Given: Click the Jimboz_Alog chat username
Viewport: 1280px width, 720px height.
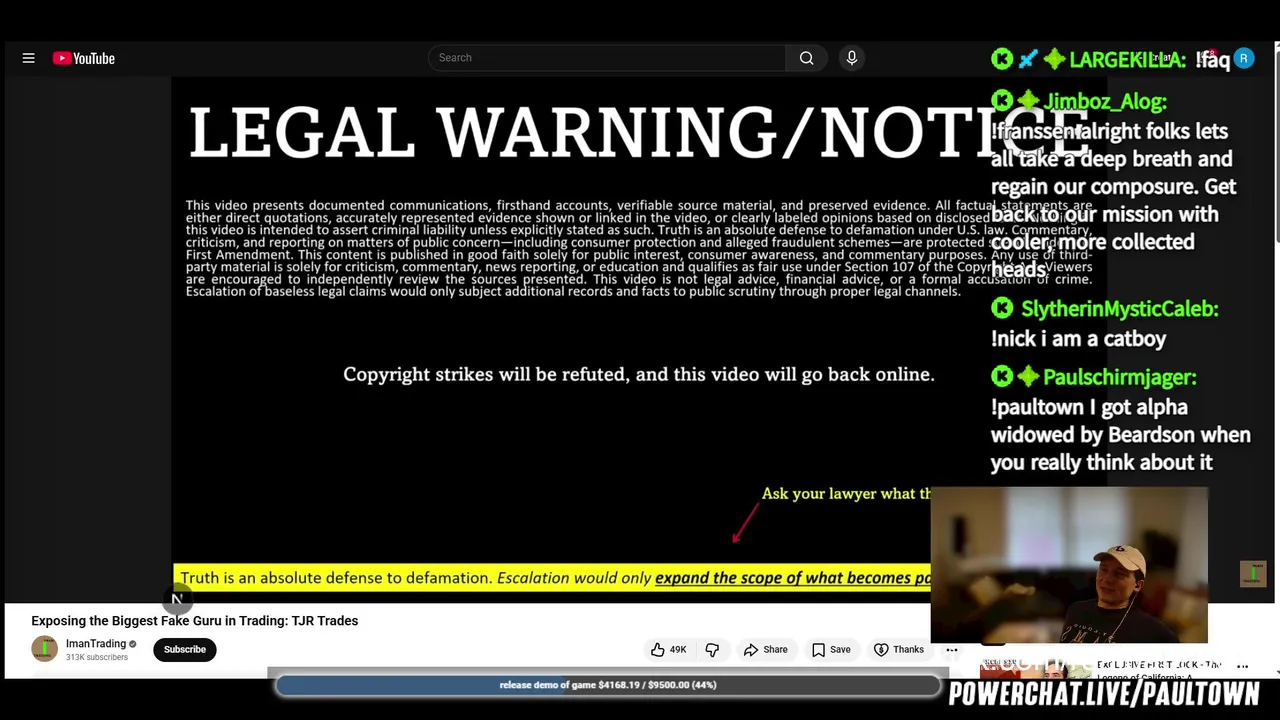Looking at the screenshot, I should 1105,101.
